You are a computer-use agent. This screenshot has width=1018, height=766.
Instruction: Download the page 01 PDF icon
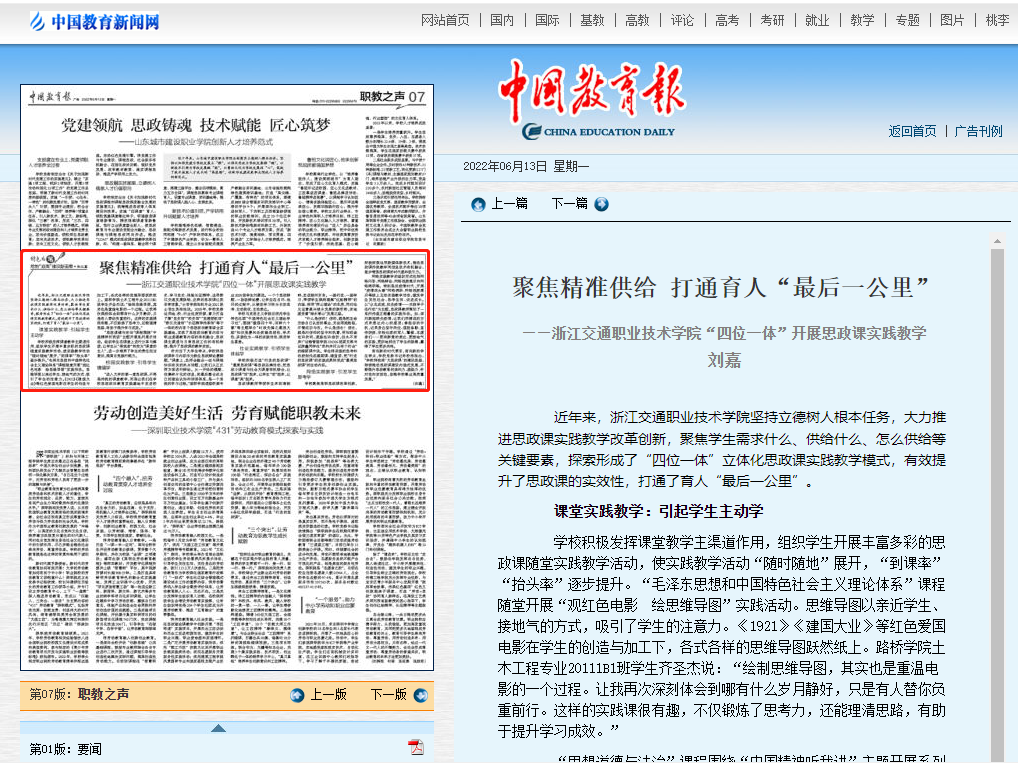(x=416, y=748)
